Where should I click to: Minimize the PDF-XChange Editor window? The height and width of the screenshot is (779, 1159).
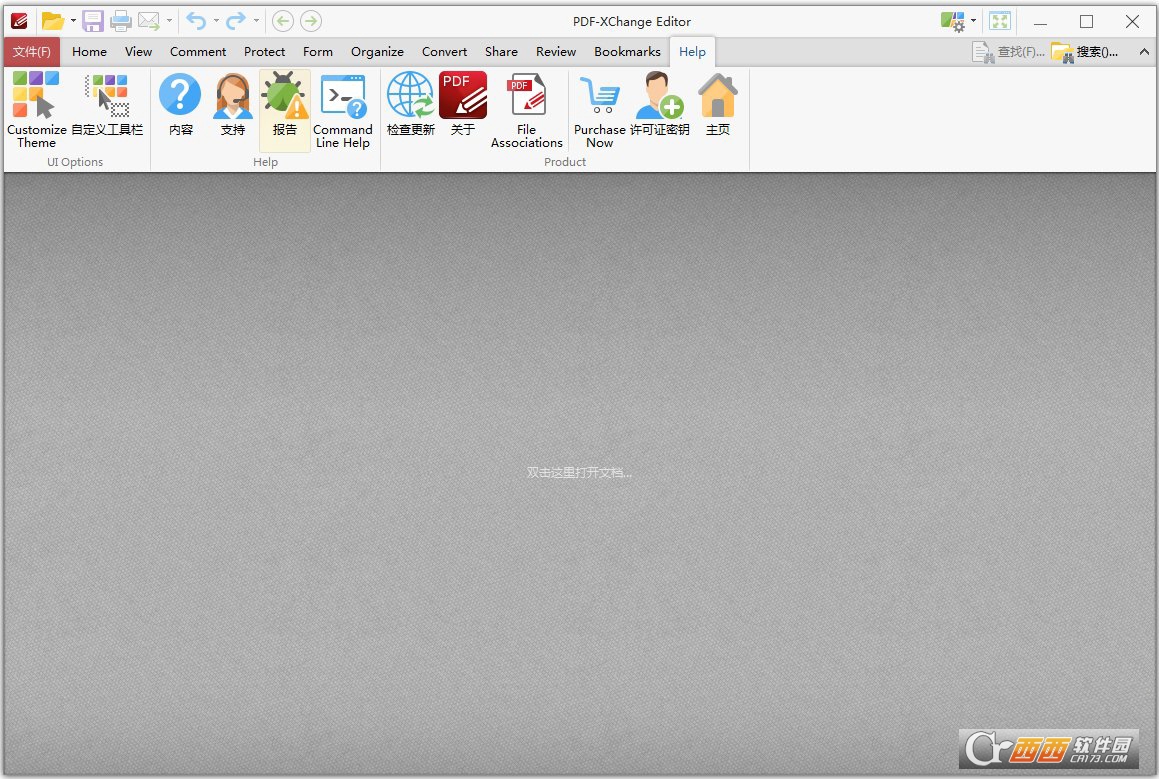[1041, 21]
